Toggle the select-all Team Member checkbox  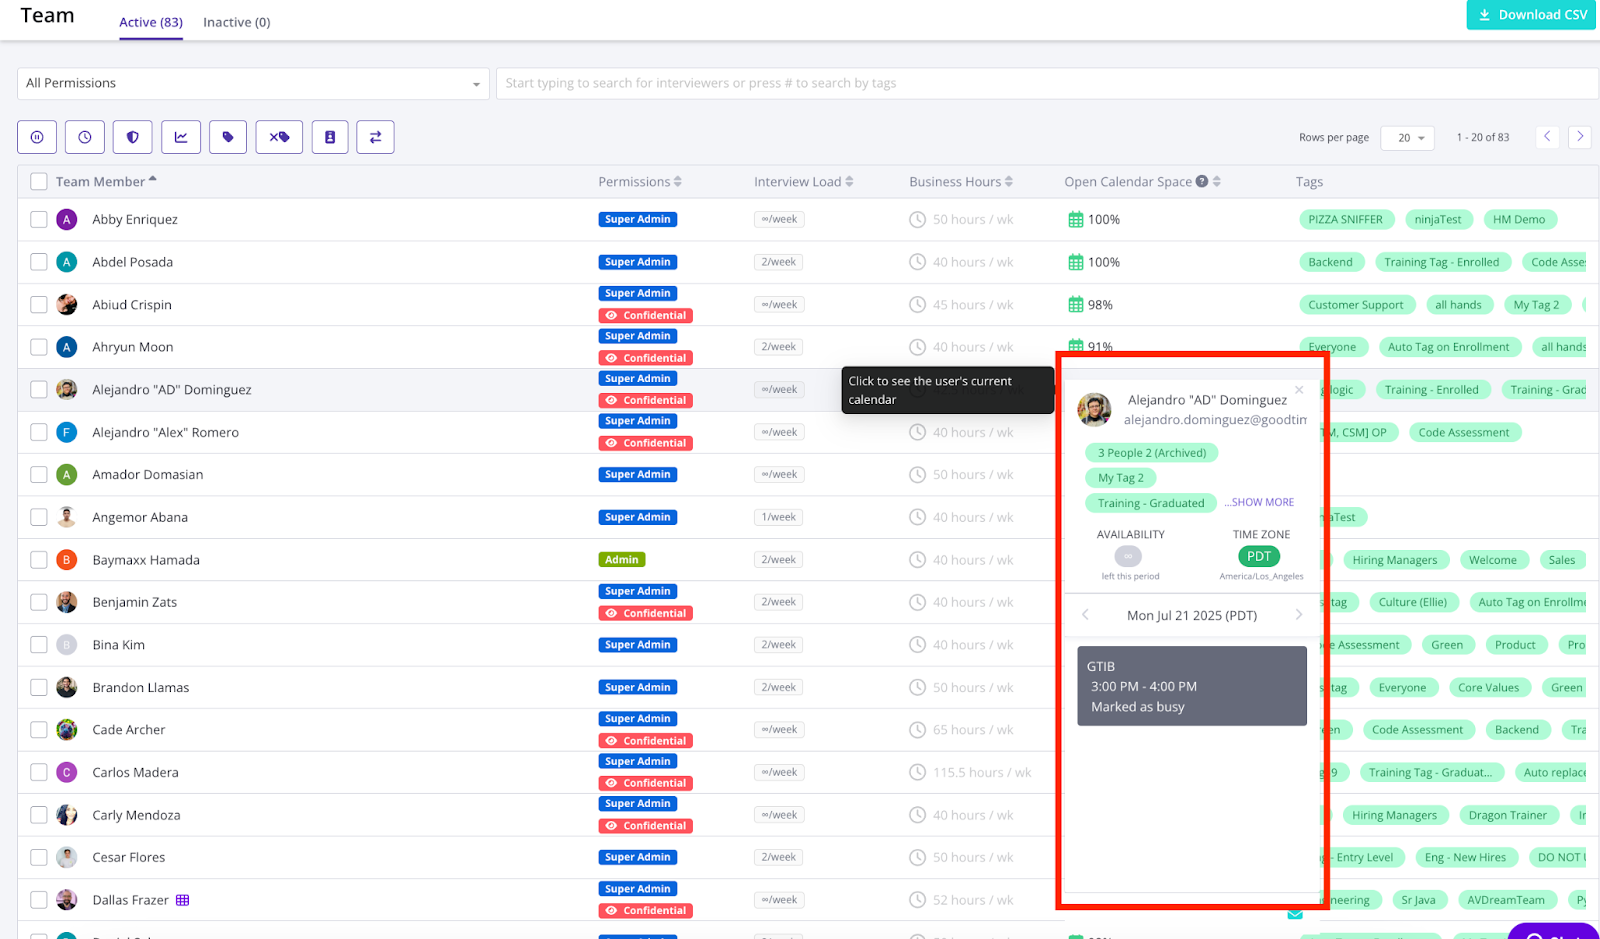pos(39,182)
